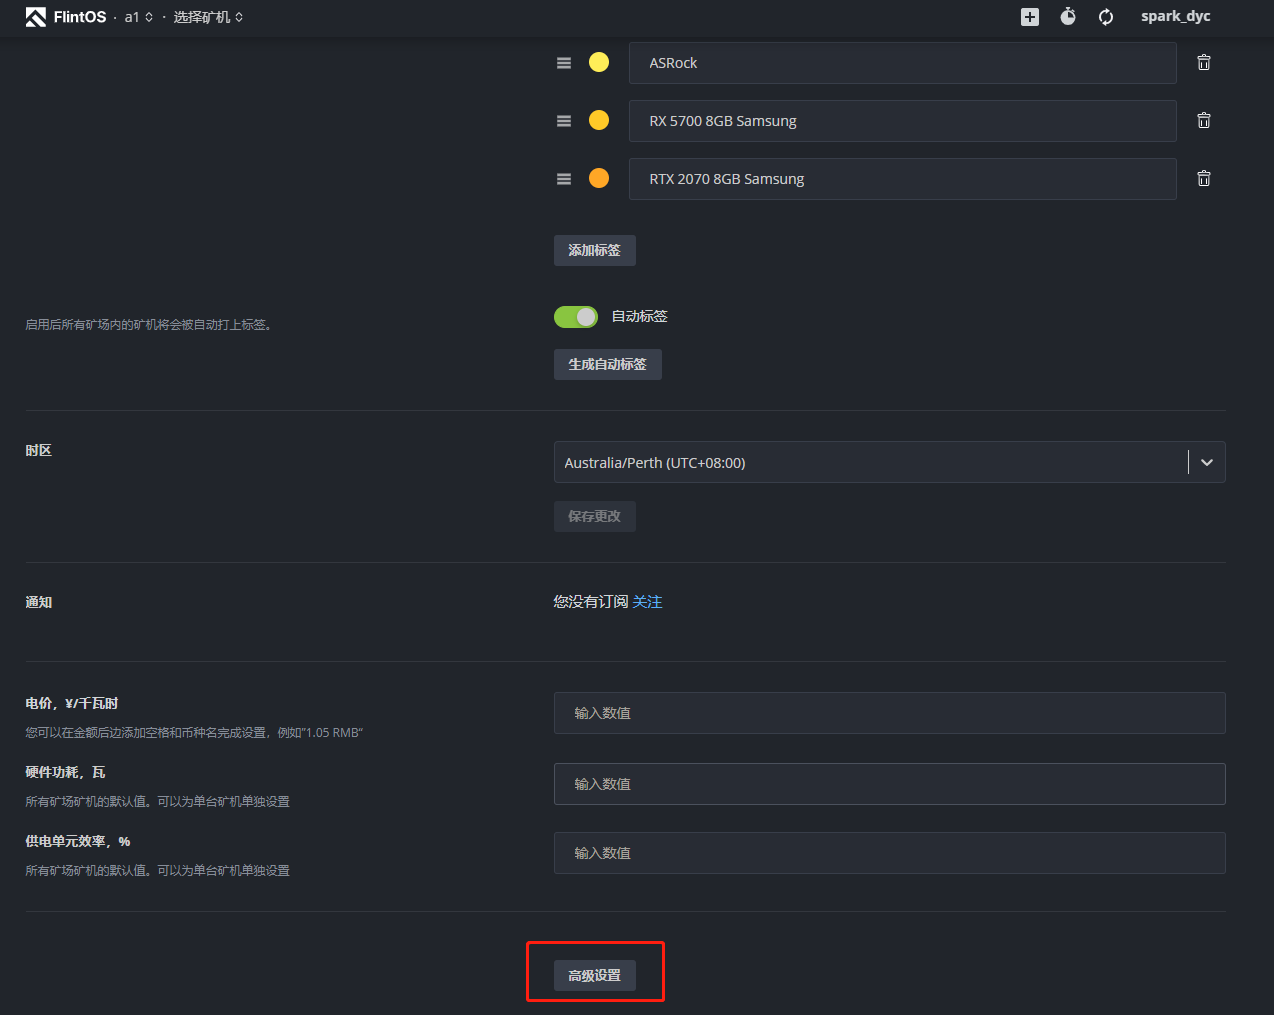Image resolution: width=1274 pixels, height=1015 pixels.
Task: Click the 生成自动标签 button
Action: click(x=608, y=365)
